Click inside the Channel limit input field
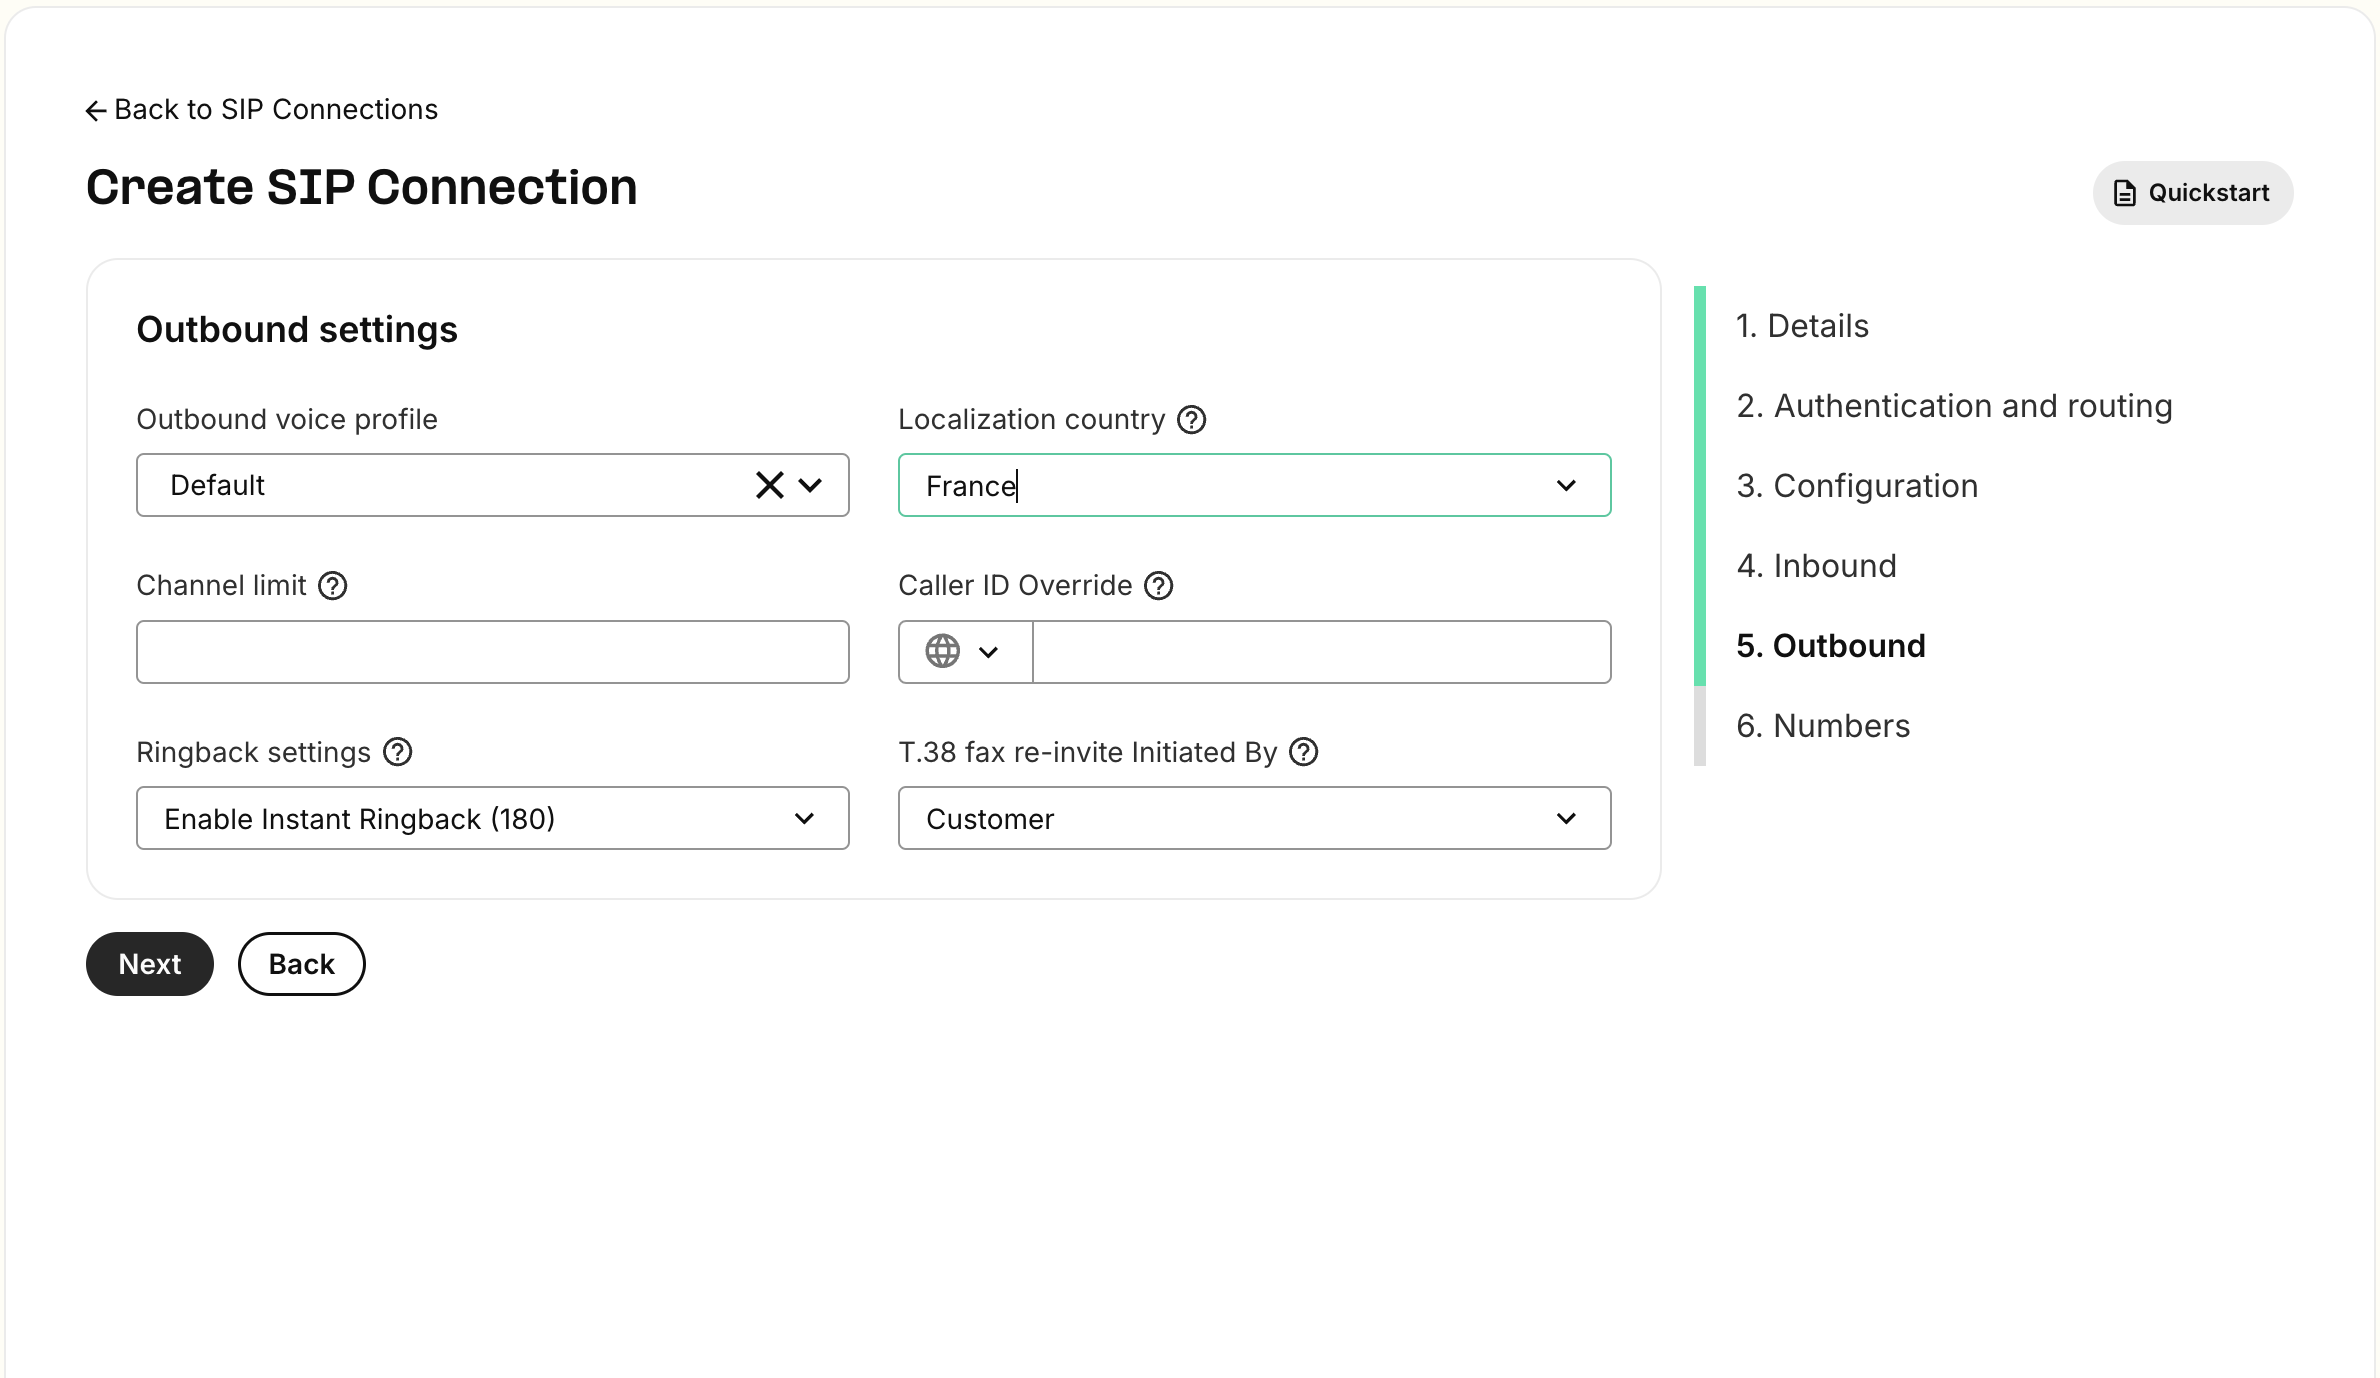 tap(492, 651)
